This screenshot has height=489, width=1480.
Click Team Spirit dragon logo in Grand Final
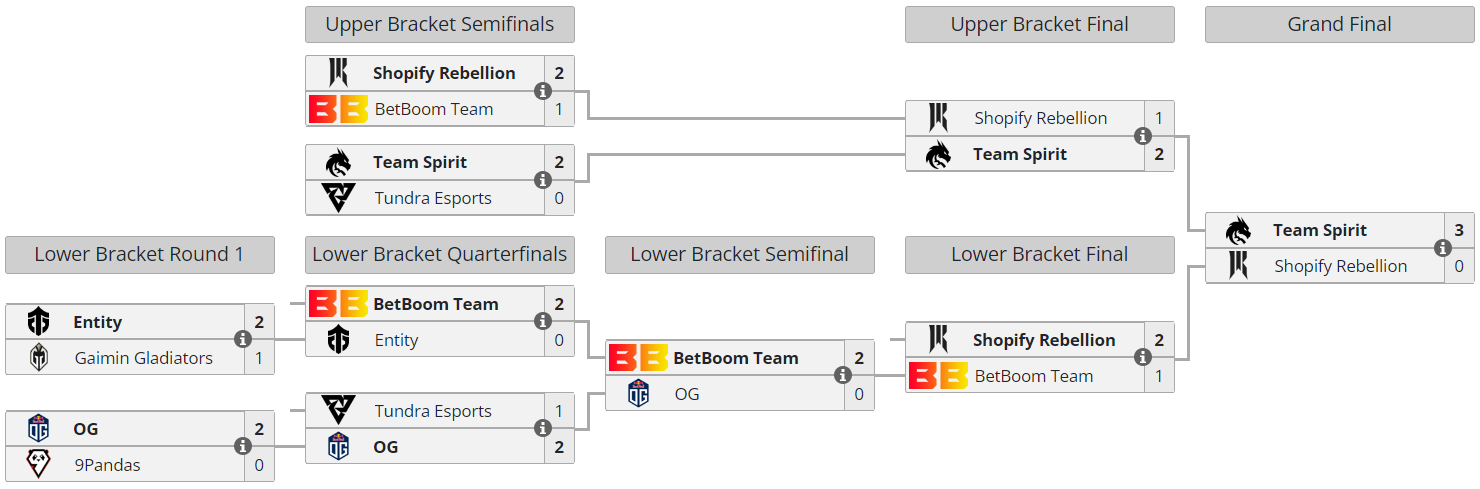click(x=1238, y=230)
